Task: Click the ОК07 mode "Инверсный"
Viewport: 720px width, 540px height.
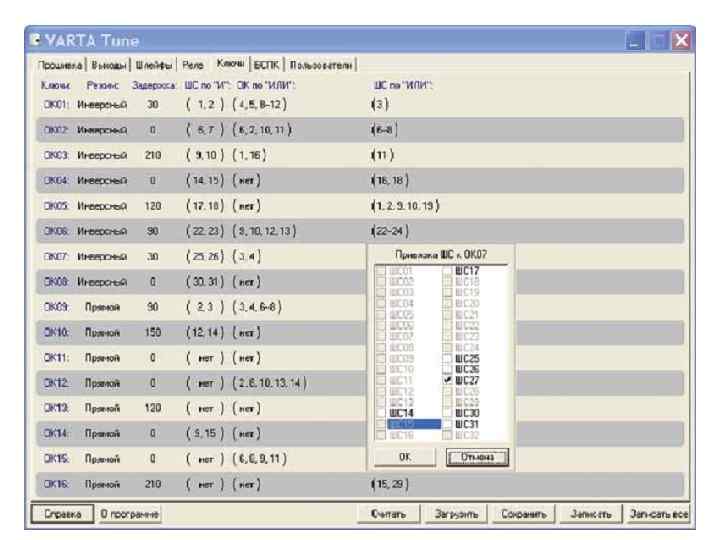Action: click(x=102, y=256)
